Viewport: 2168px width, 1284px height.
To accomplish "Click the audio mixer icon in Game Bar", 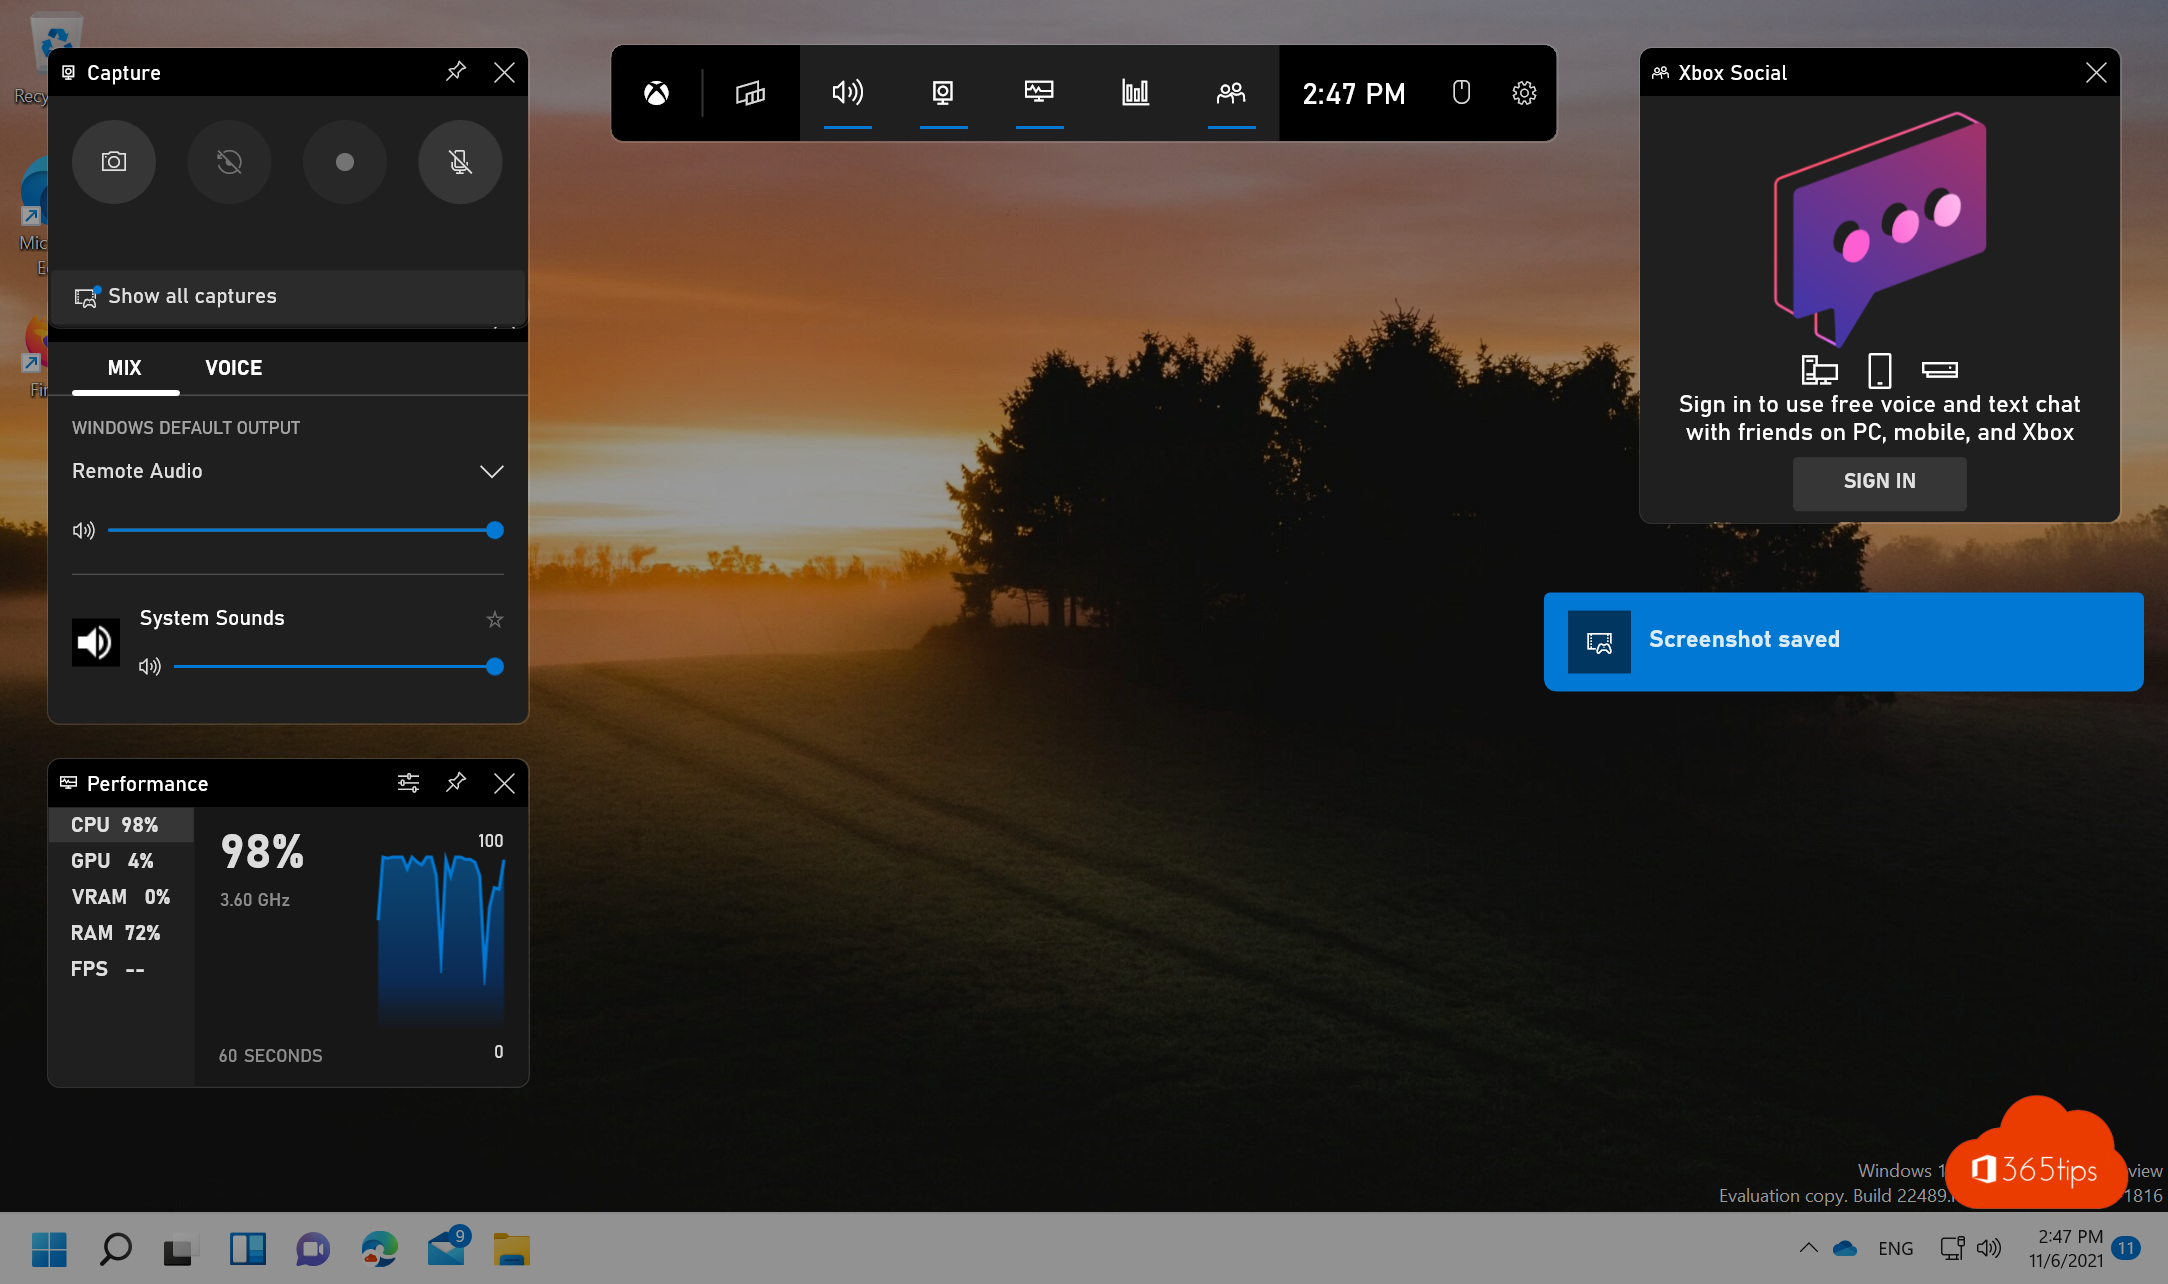I will coord(848,93).
